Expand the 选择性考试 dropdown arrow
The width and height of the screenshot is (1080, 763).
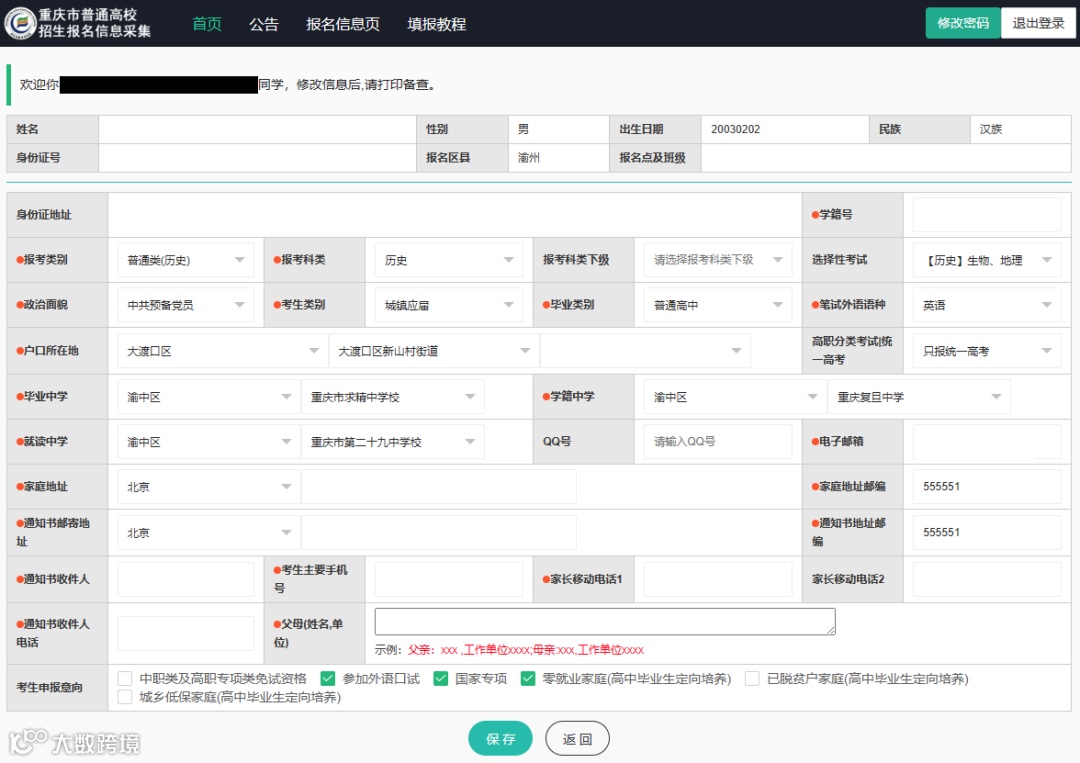[x=1047, y=260]
